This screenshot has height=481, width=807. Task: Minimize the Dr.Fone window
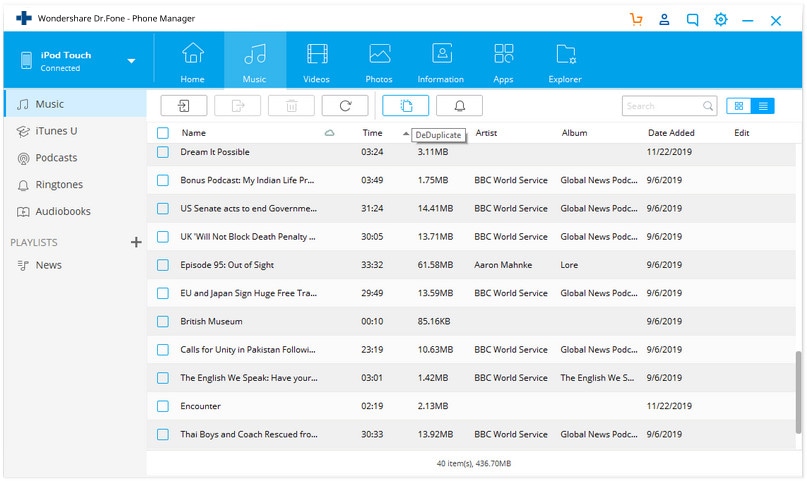pos(748,21)
